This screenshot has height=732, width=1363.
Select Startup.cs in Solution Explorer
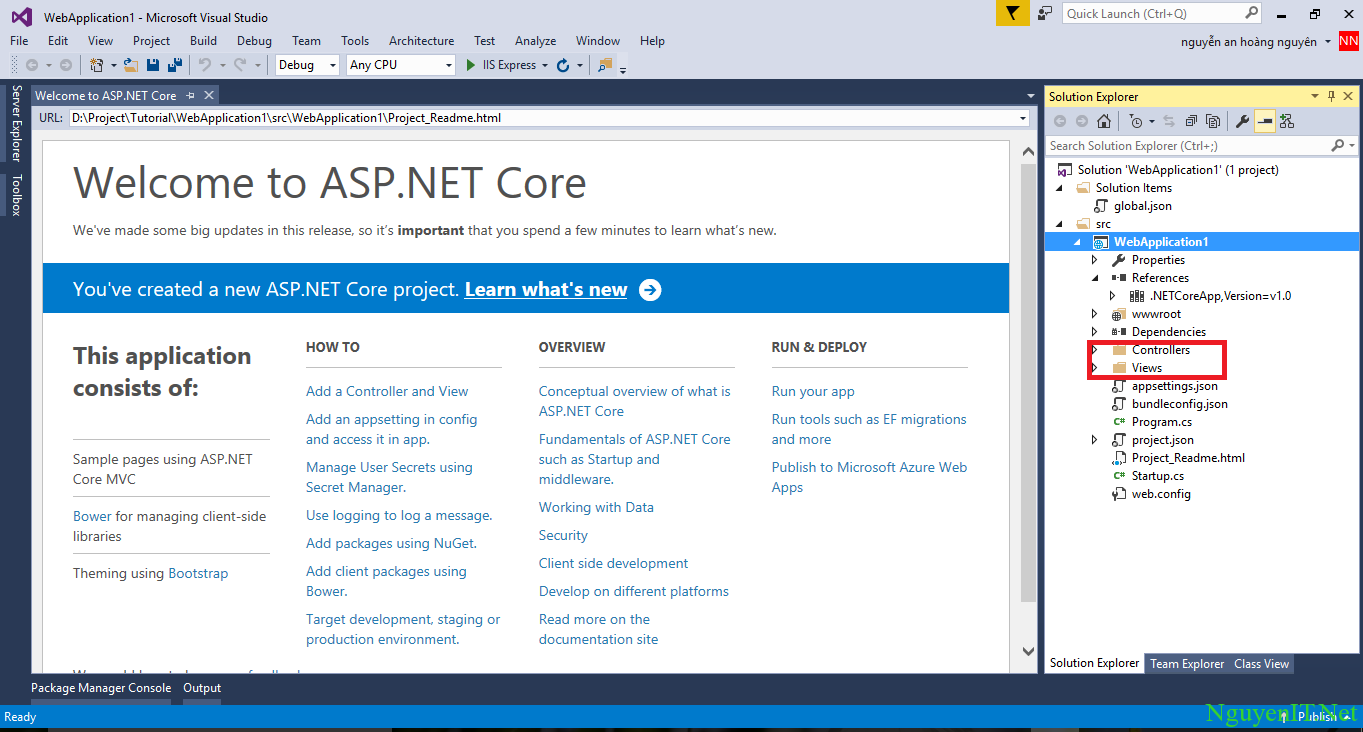click(1158, 476)
